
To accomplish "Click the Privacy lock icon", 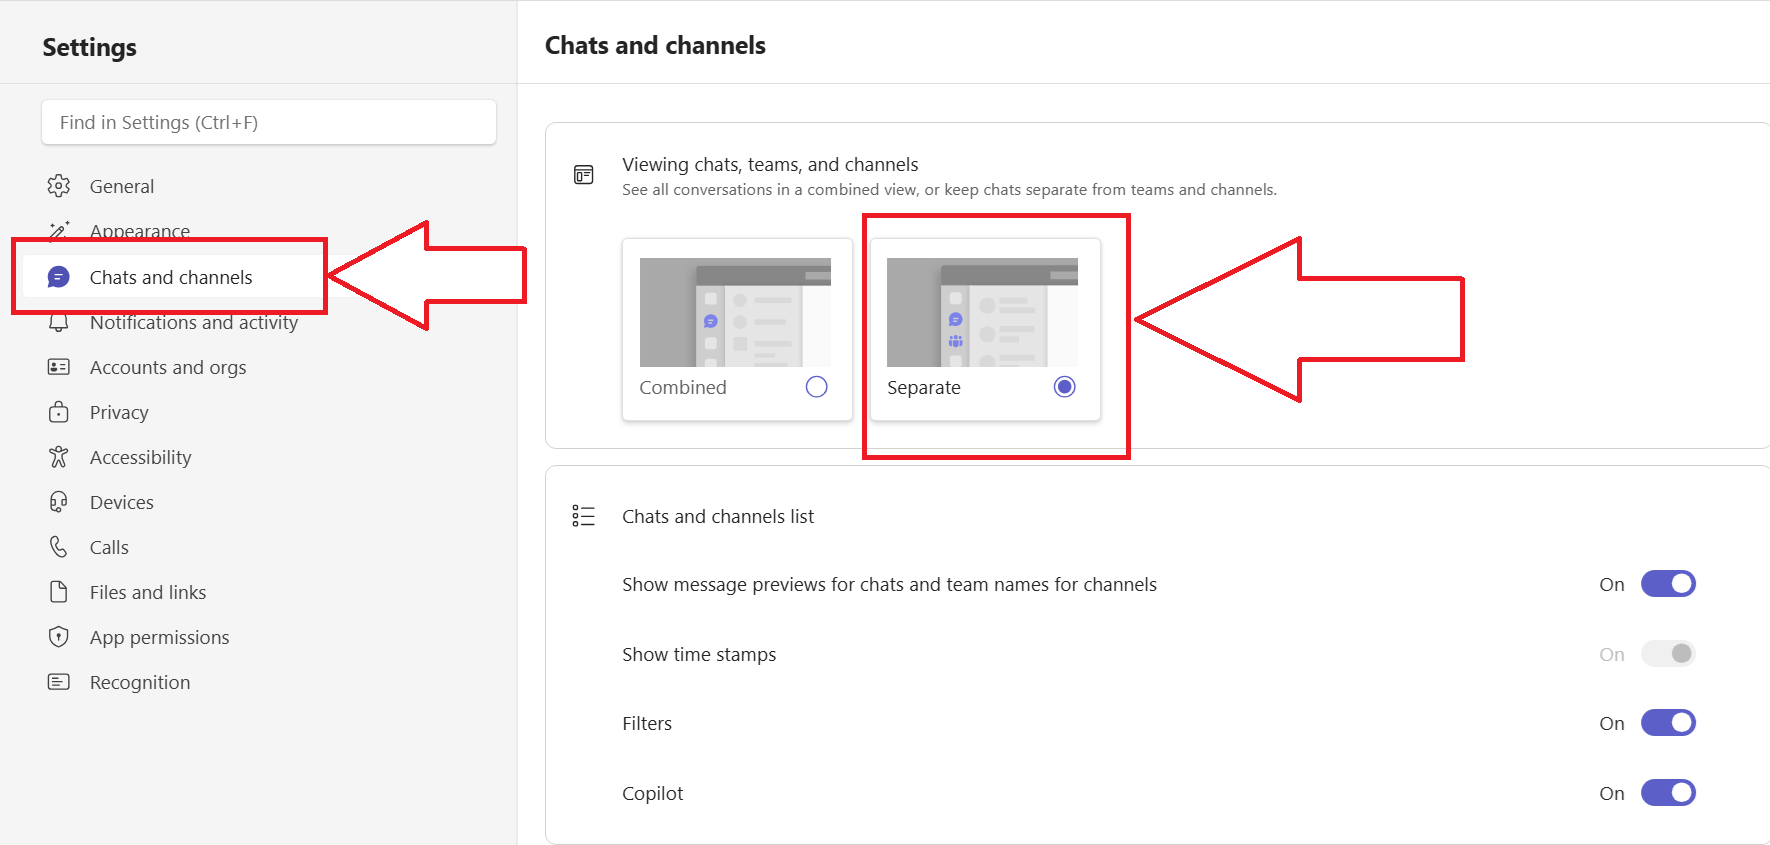I will point(59,412).
